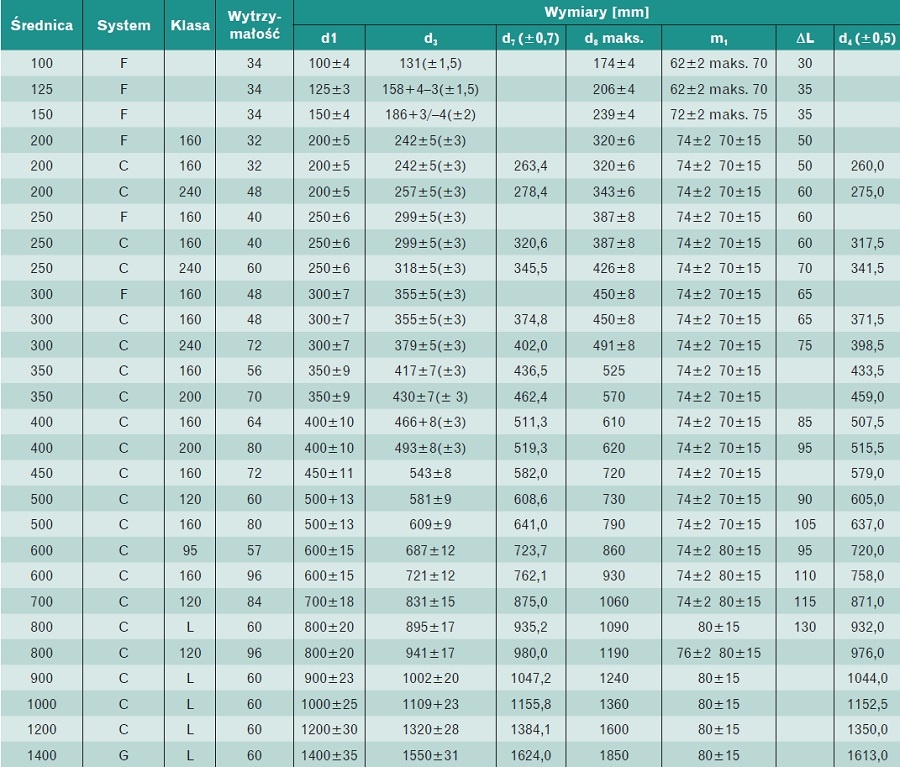Viewport: 900px width, 767px height.
Task: Click the Średnica column header
Action: tap(41, 25)
